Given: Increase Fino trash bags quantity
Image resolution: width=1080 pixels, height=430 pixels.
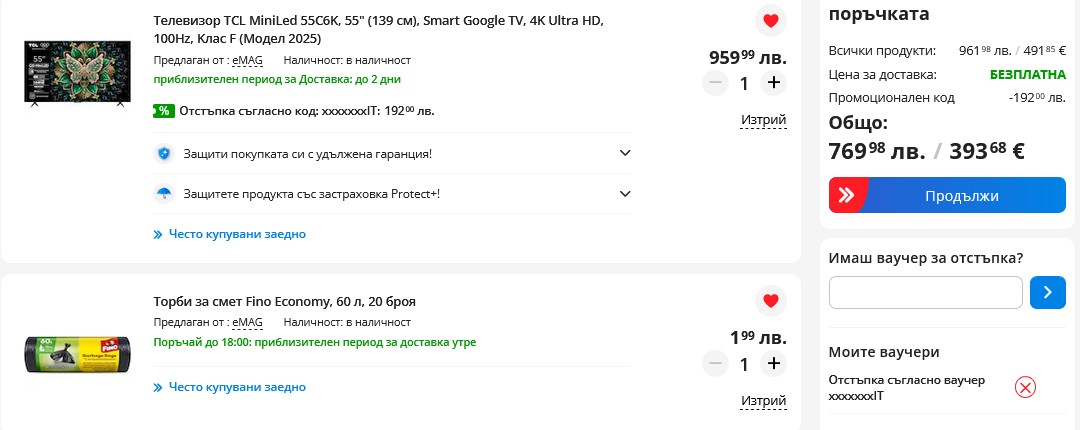Looking at the screenshot, I should click(773, 364).
